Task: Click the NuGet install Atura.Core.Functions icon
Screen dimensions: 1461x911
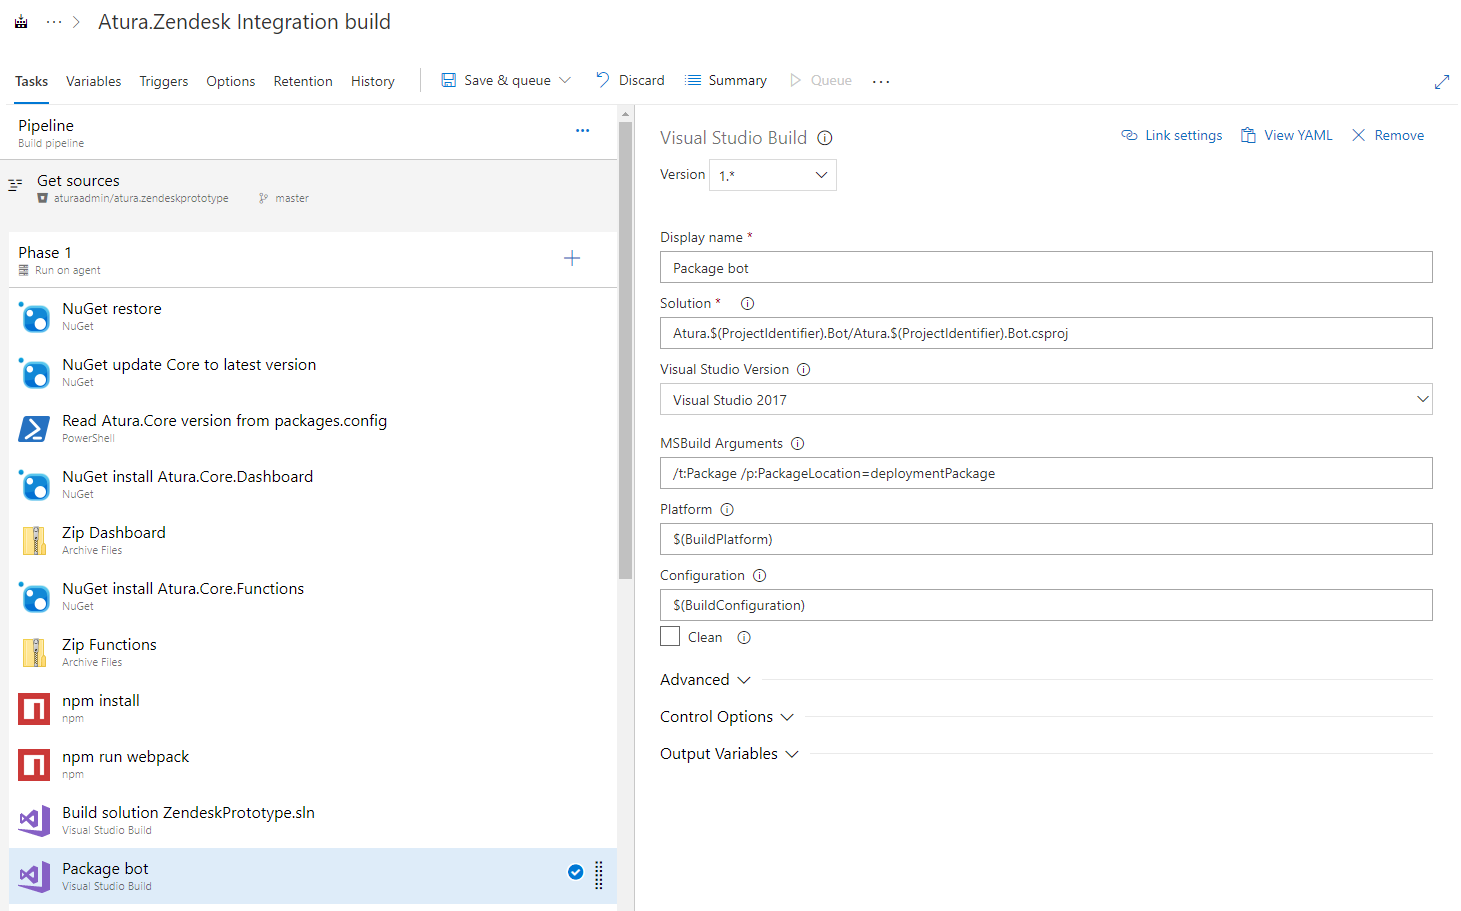Action: click(x=35, y=598)
